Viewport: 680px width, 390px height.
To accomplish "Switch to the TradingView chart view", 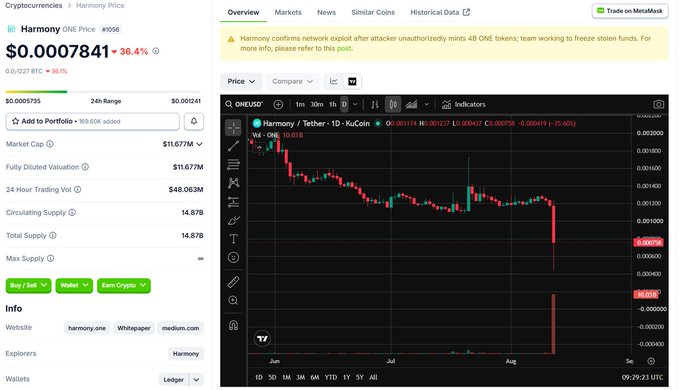I will pyautogui.click(x=353, y=82).
